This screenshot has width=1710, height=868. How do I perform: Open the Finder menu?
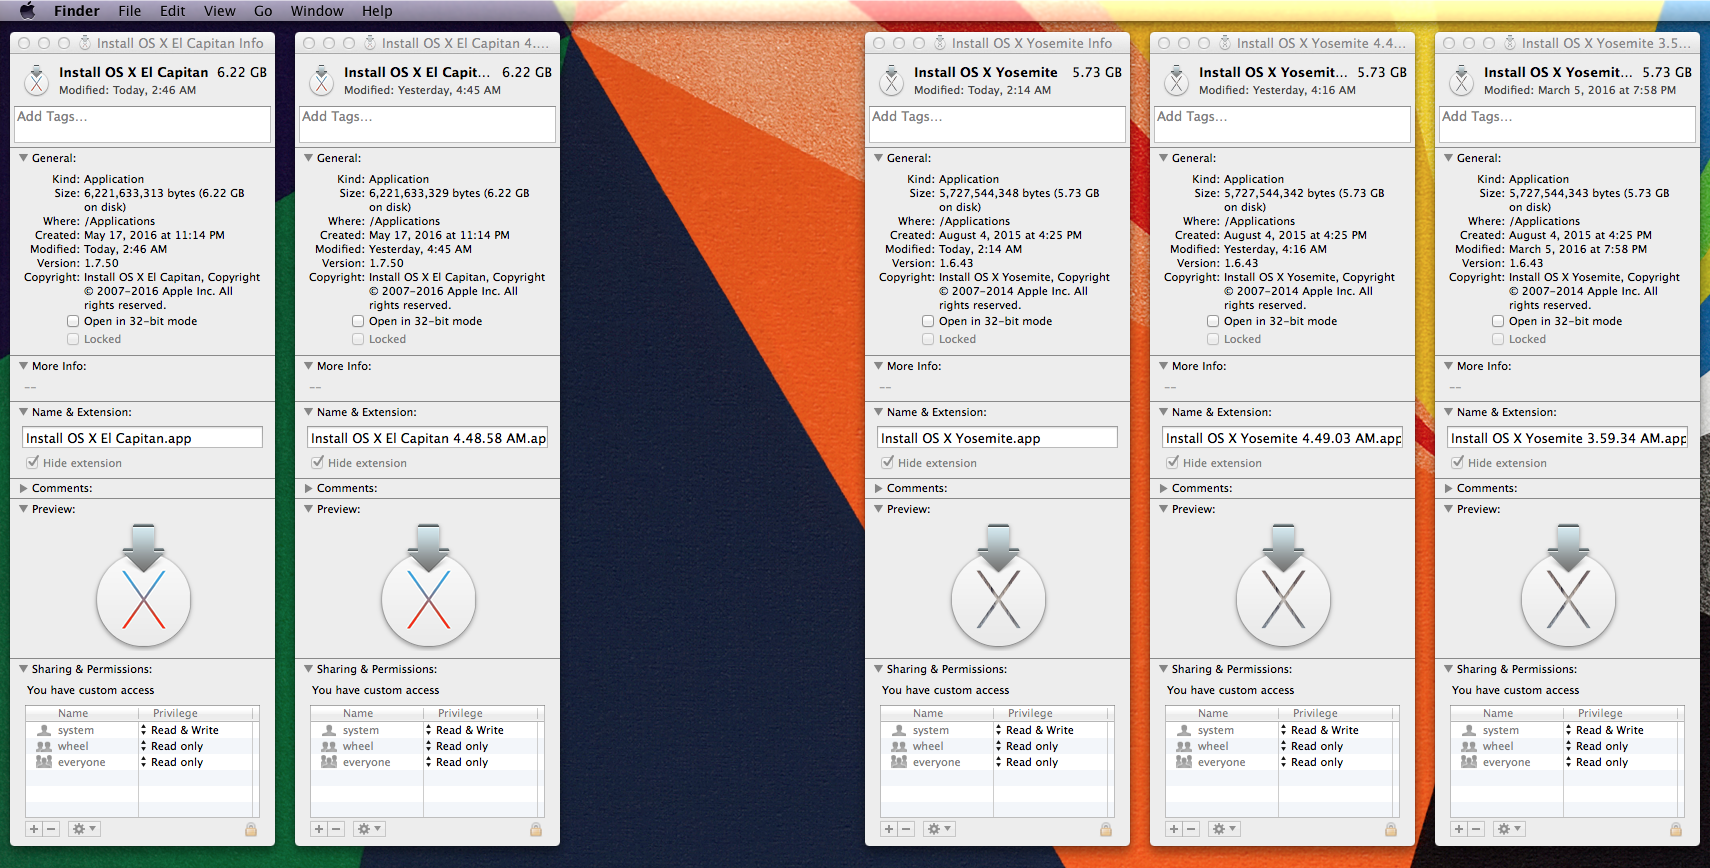(x=77, y=10)
